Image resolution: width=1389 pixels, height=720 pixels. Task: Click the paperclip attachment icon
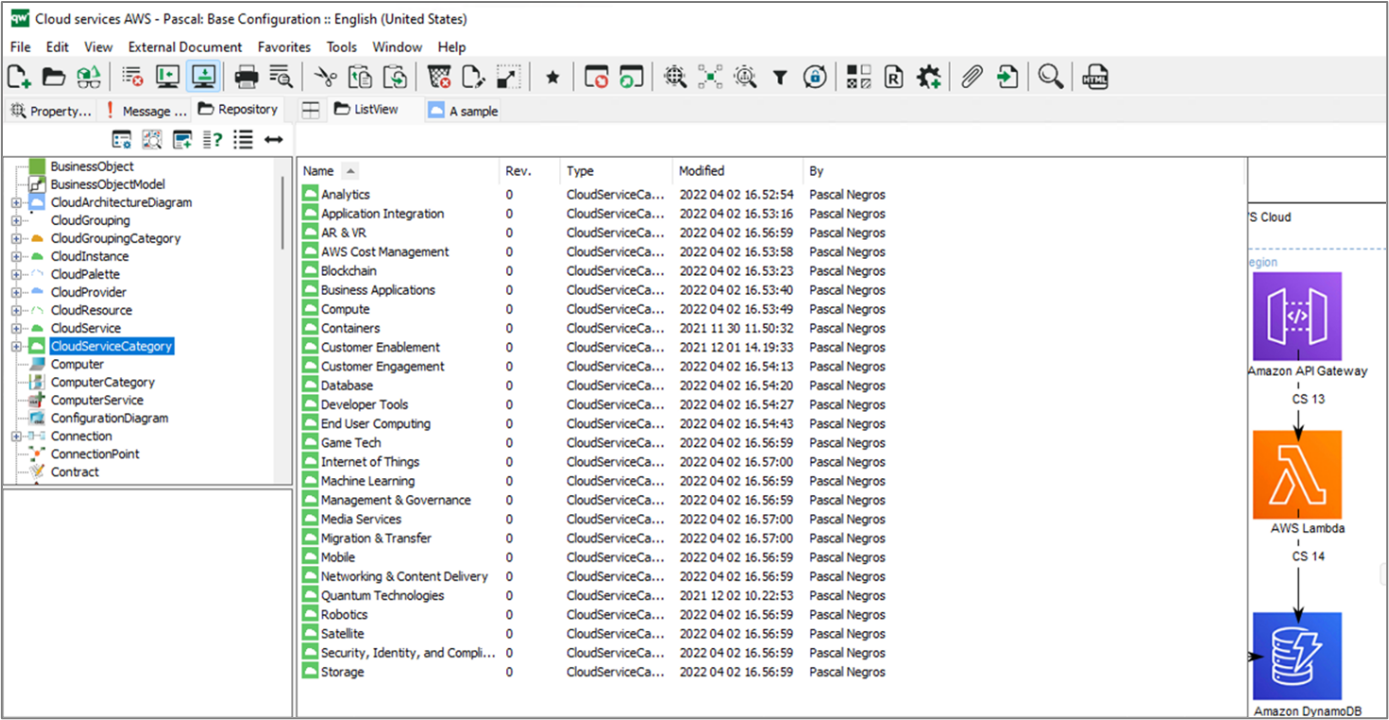(x=972, y=77)
